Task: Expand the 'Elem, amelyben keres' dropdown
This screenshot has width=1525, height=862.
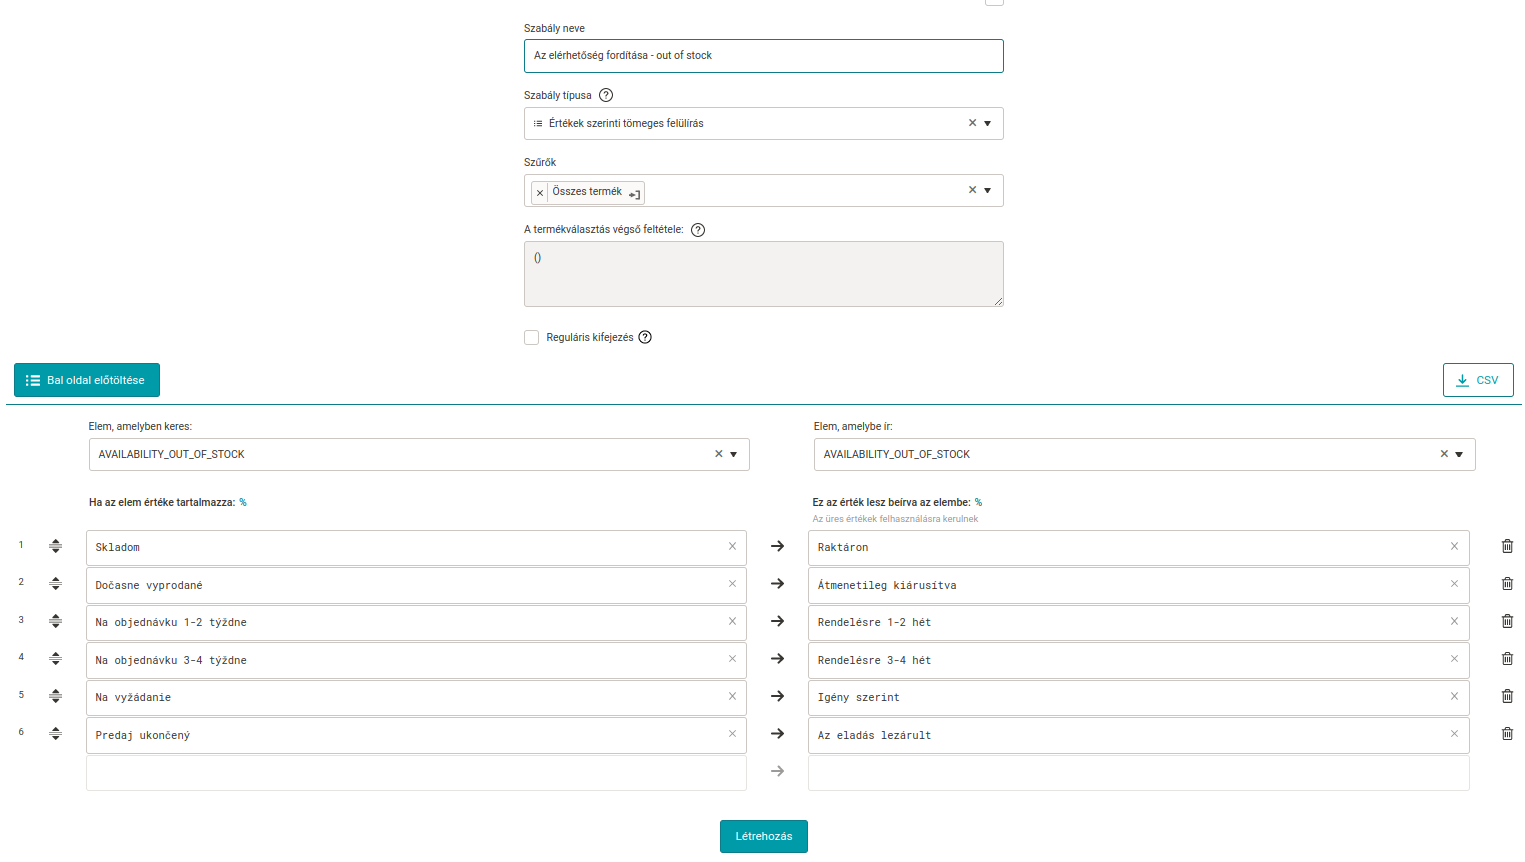Action: pos(733,454)
